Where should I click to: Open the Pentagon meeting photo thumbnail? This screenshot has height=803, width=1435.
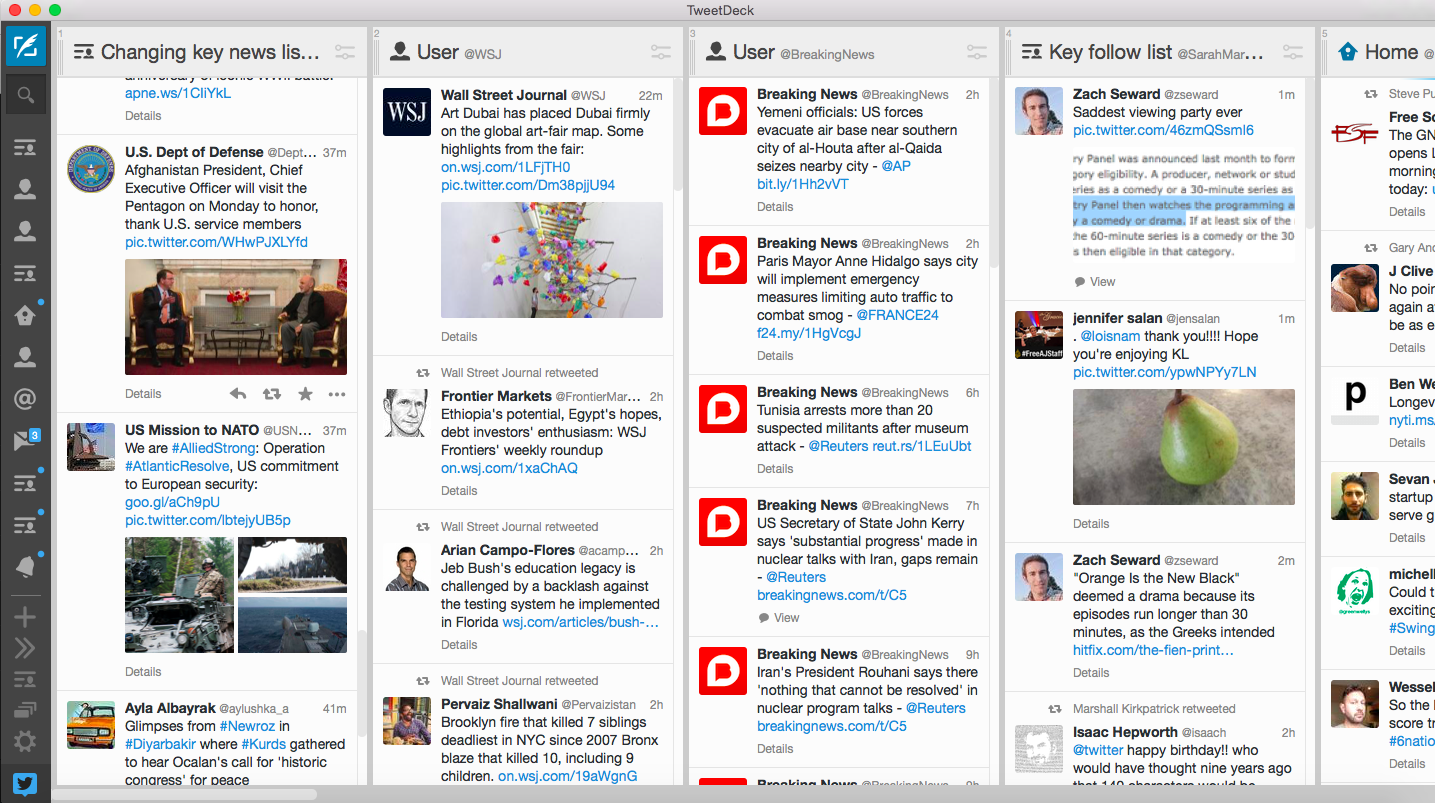point(236,317)
